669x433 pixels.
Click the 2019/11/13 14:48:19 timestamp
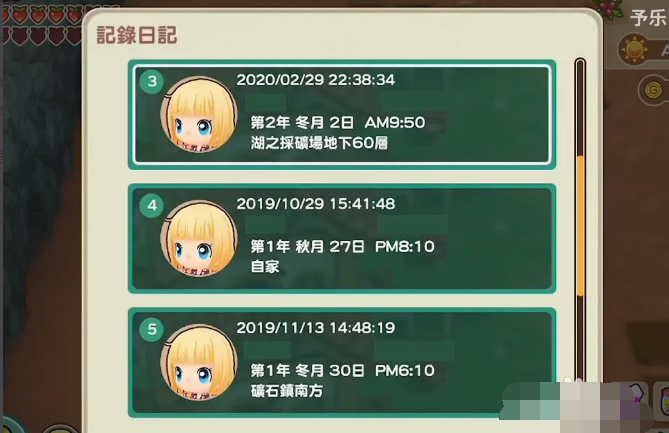(x=316, y=328)
